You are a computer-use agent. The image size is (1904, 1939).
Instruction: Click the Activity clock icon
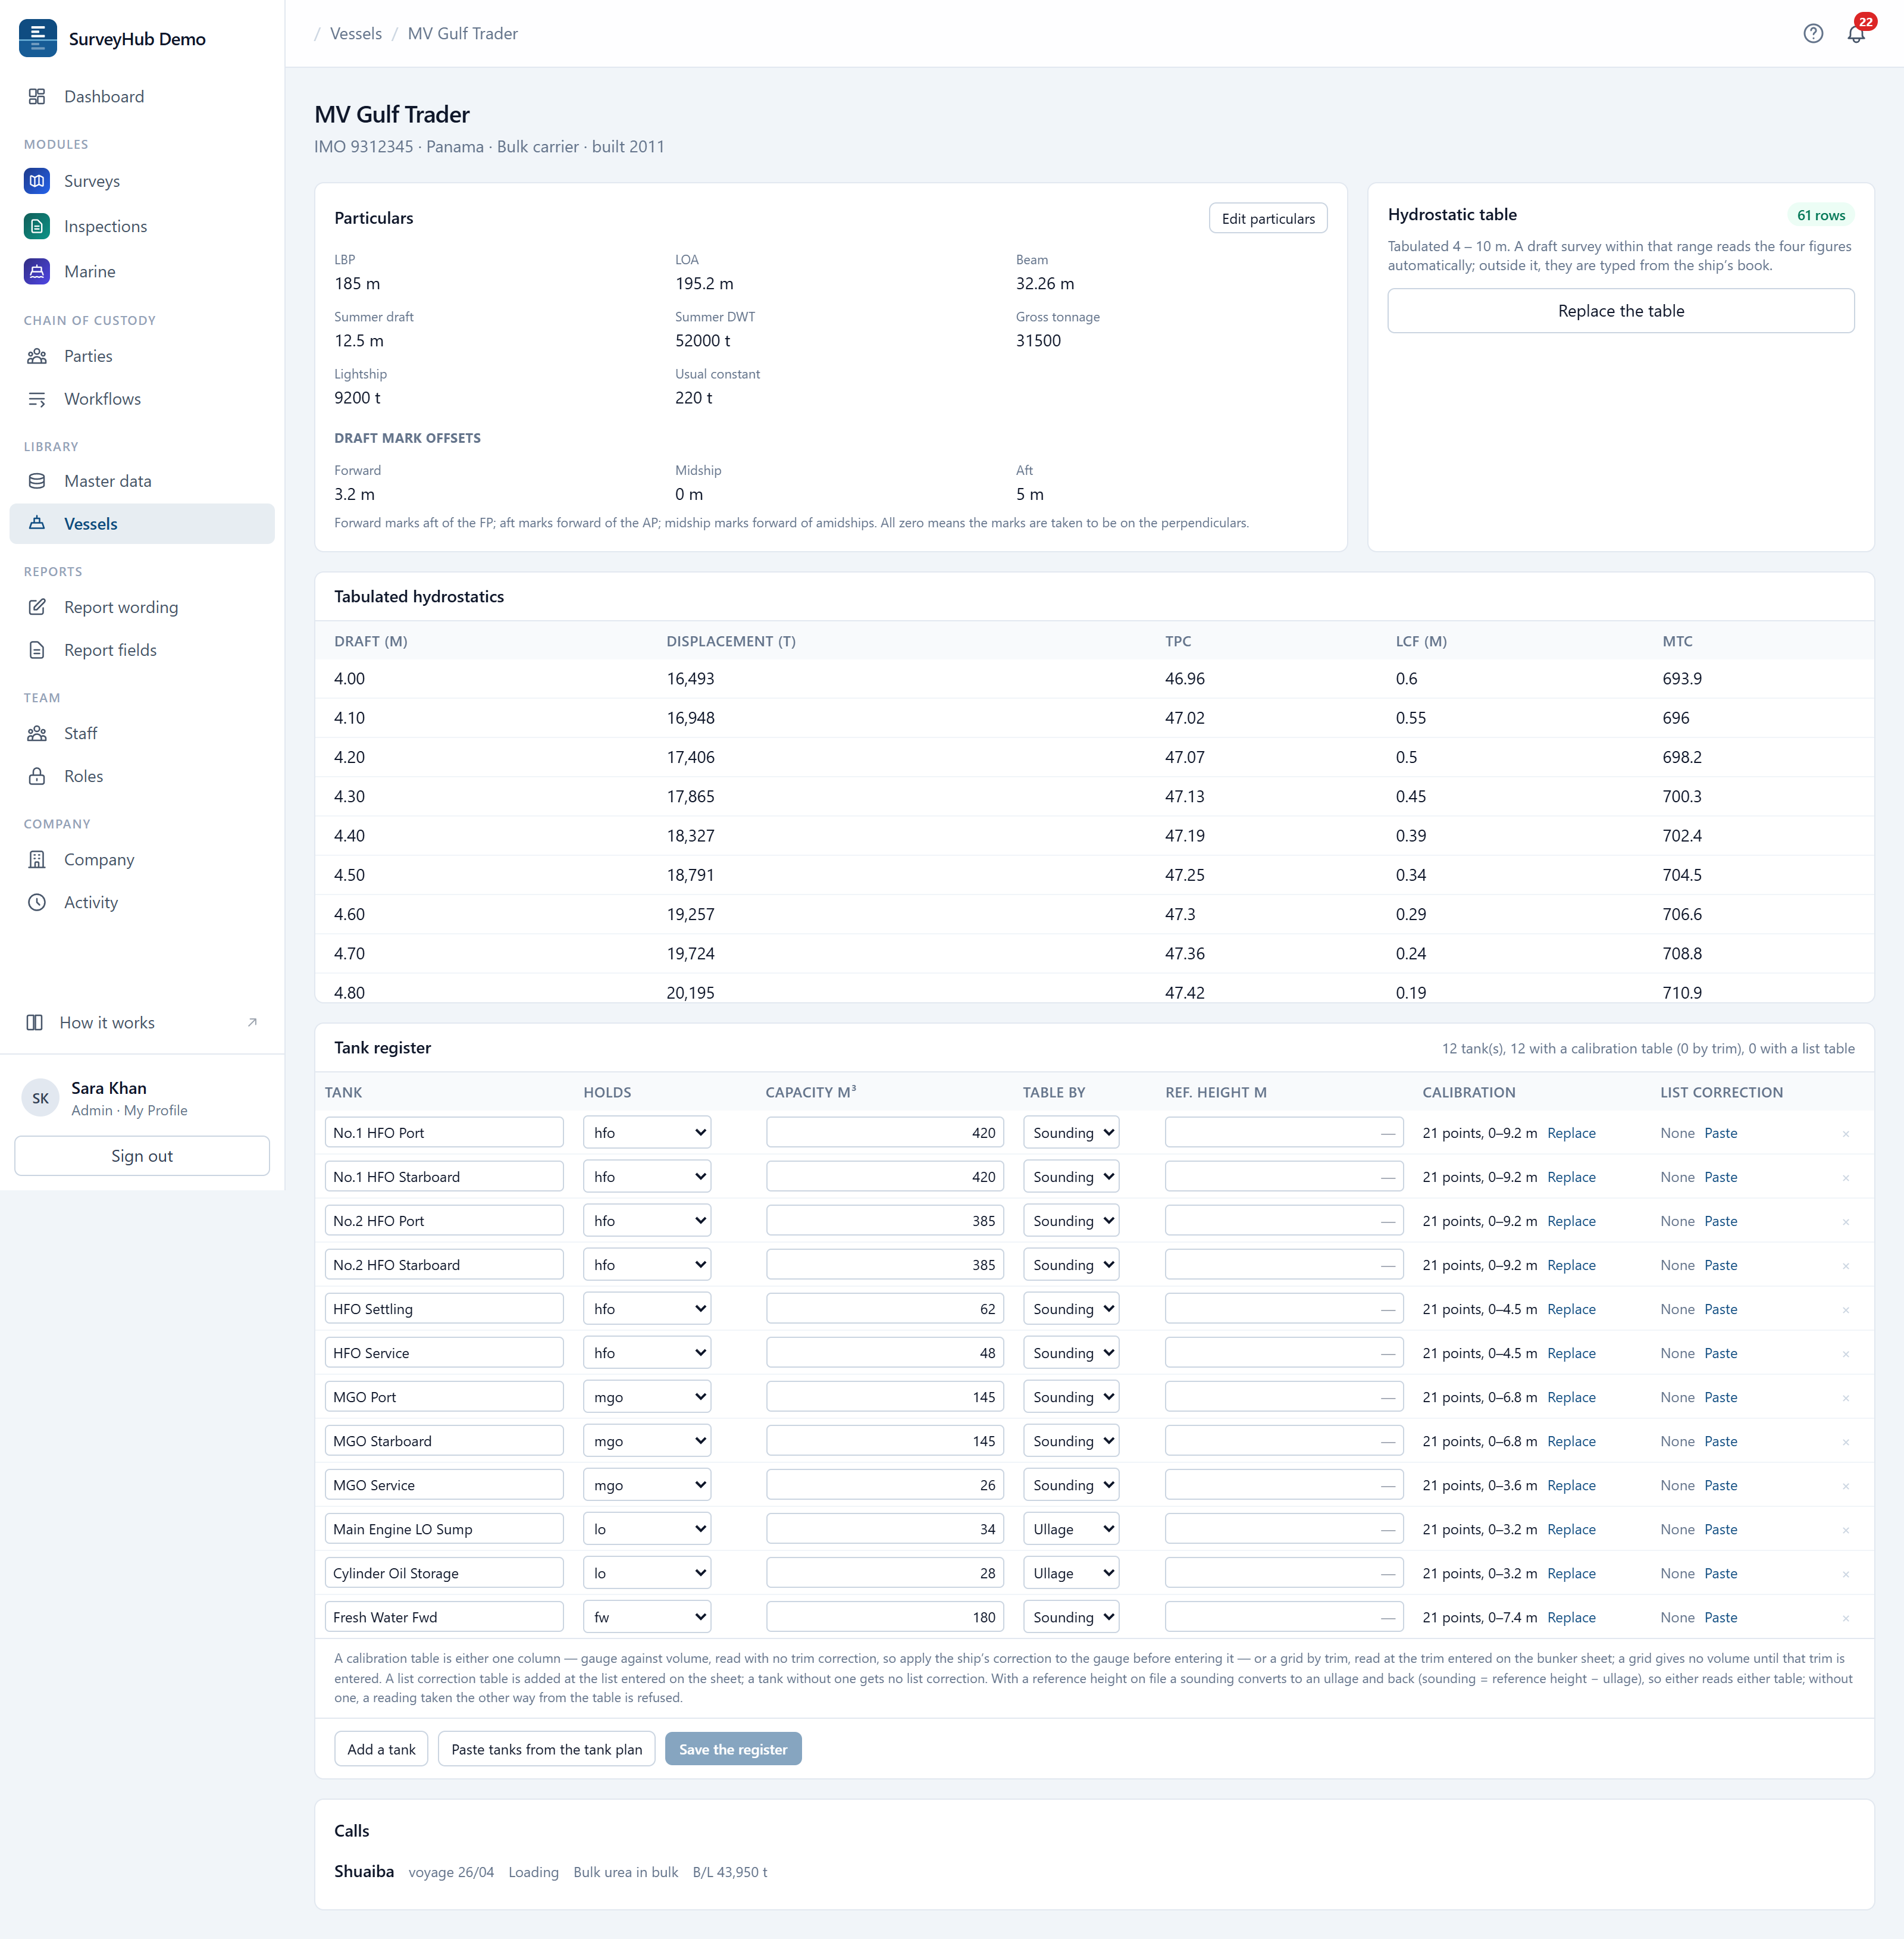(37, 902)
